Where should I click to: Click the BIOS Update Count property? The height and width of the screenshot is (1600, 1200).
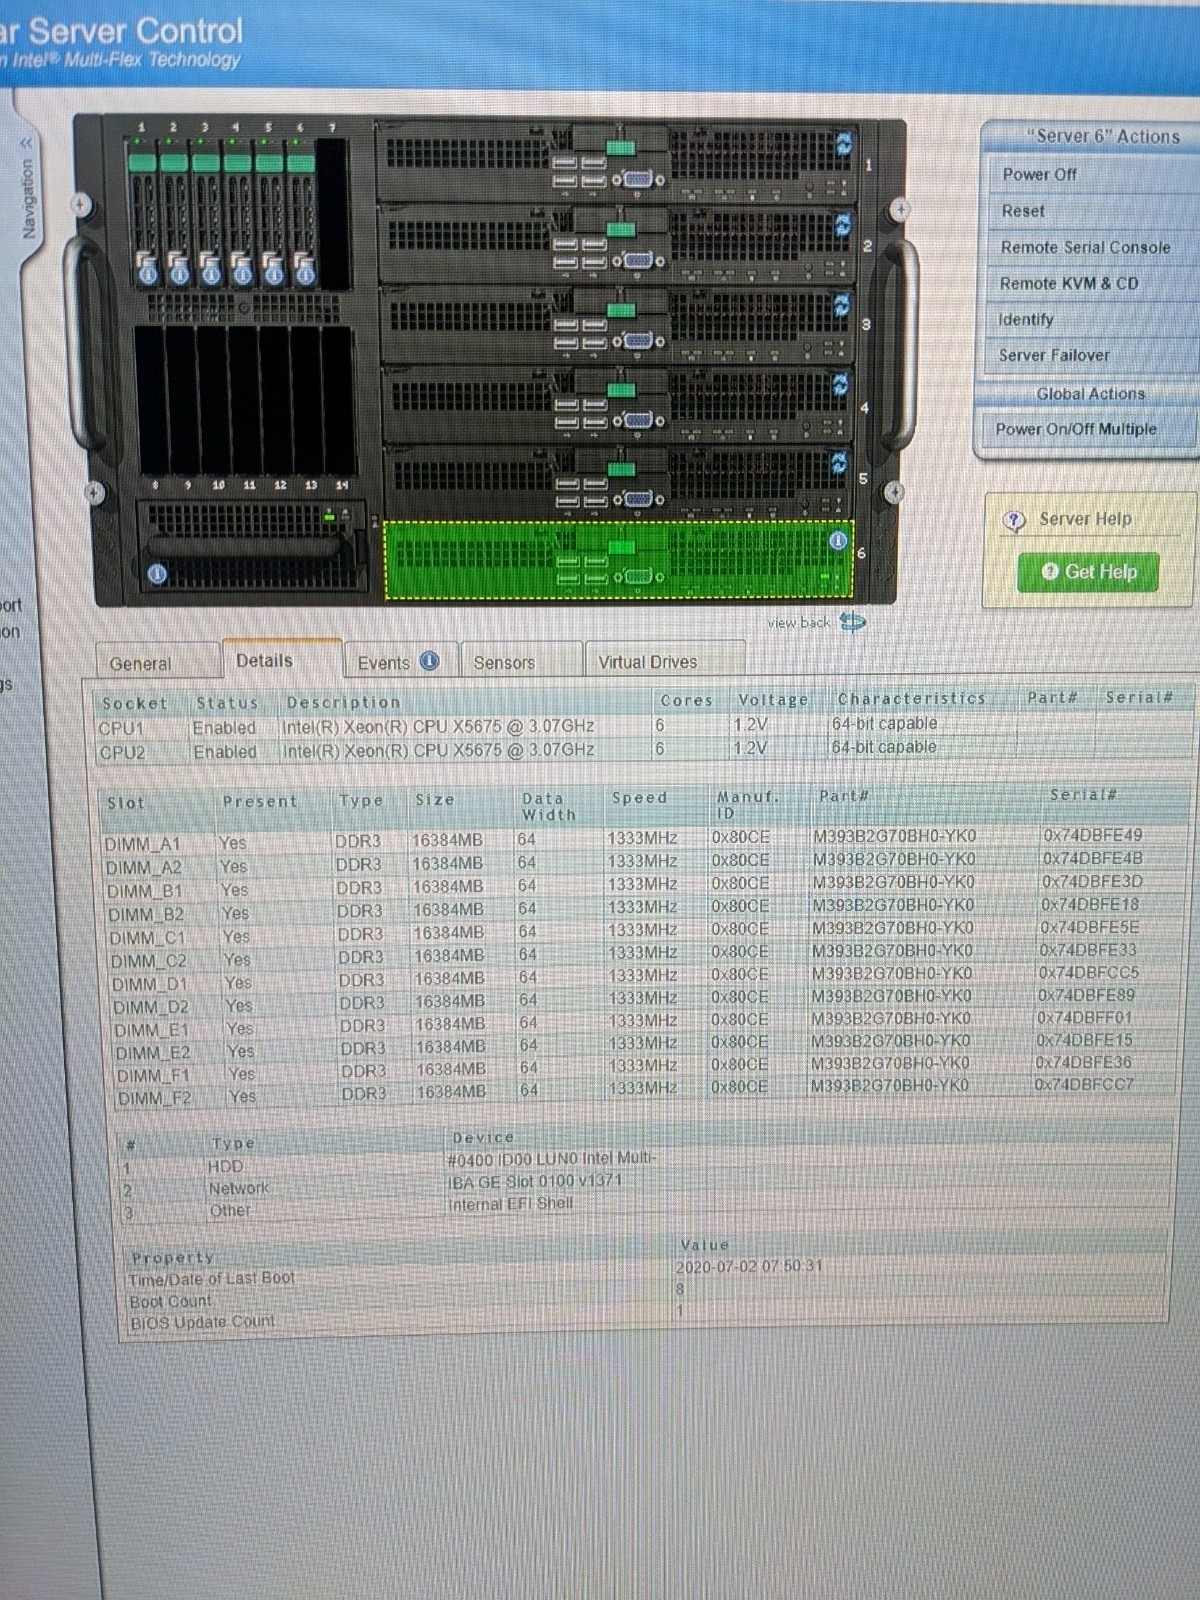click(203, 1322)
